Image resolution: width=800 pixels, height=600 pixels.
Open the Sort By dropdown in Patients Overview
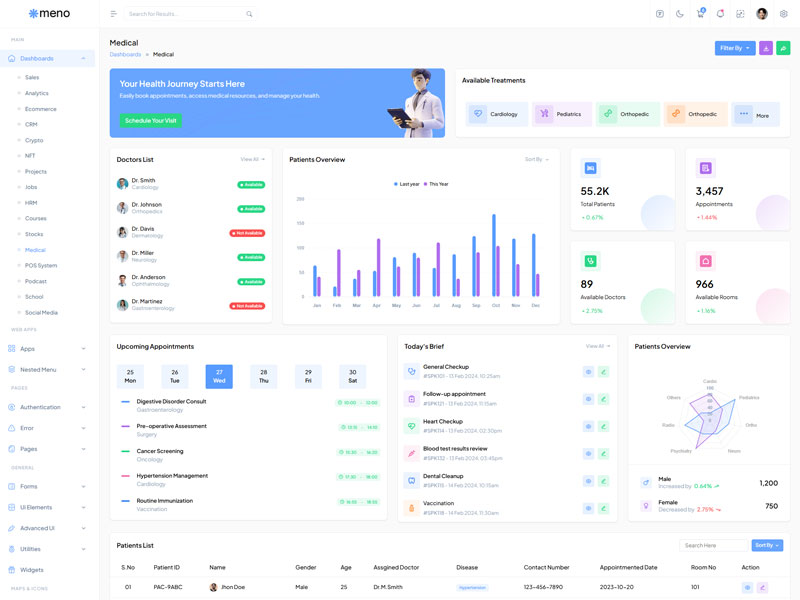(537, 159)
